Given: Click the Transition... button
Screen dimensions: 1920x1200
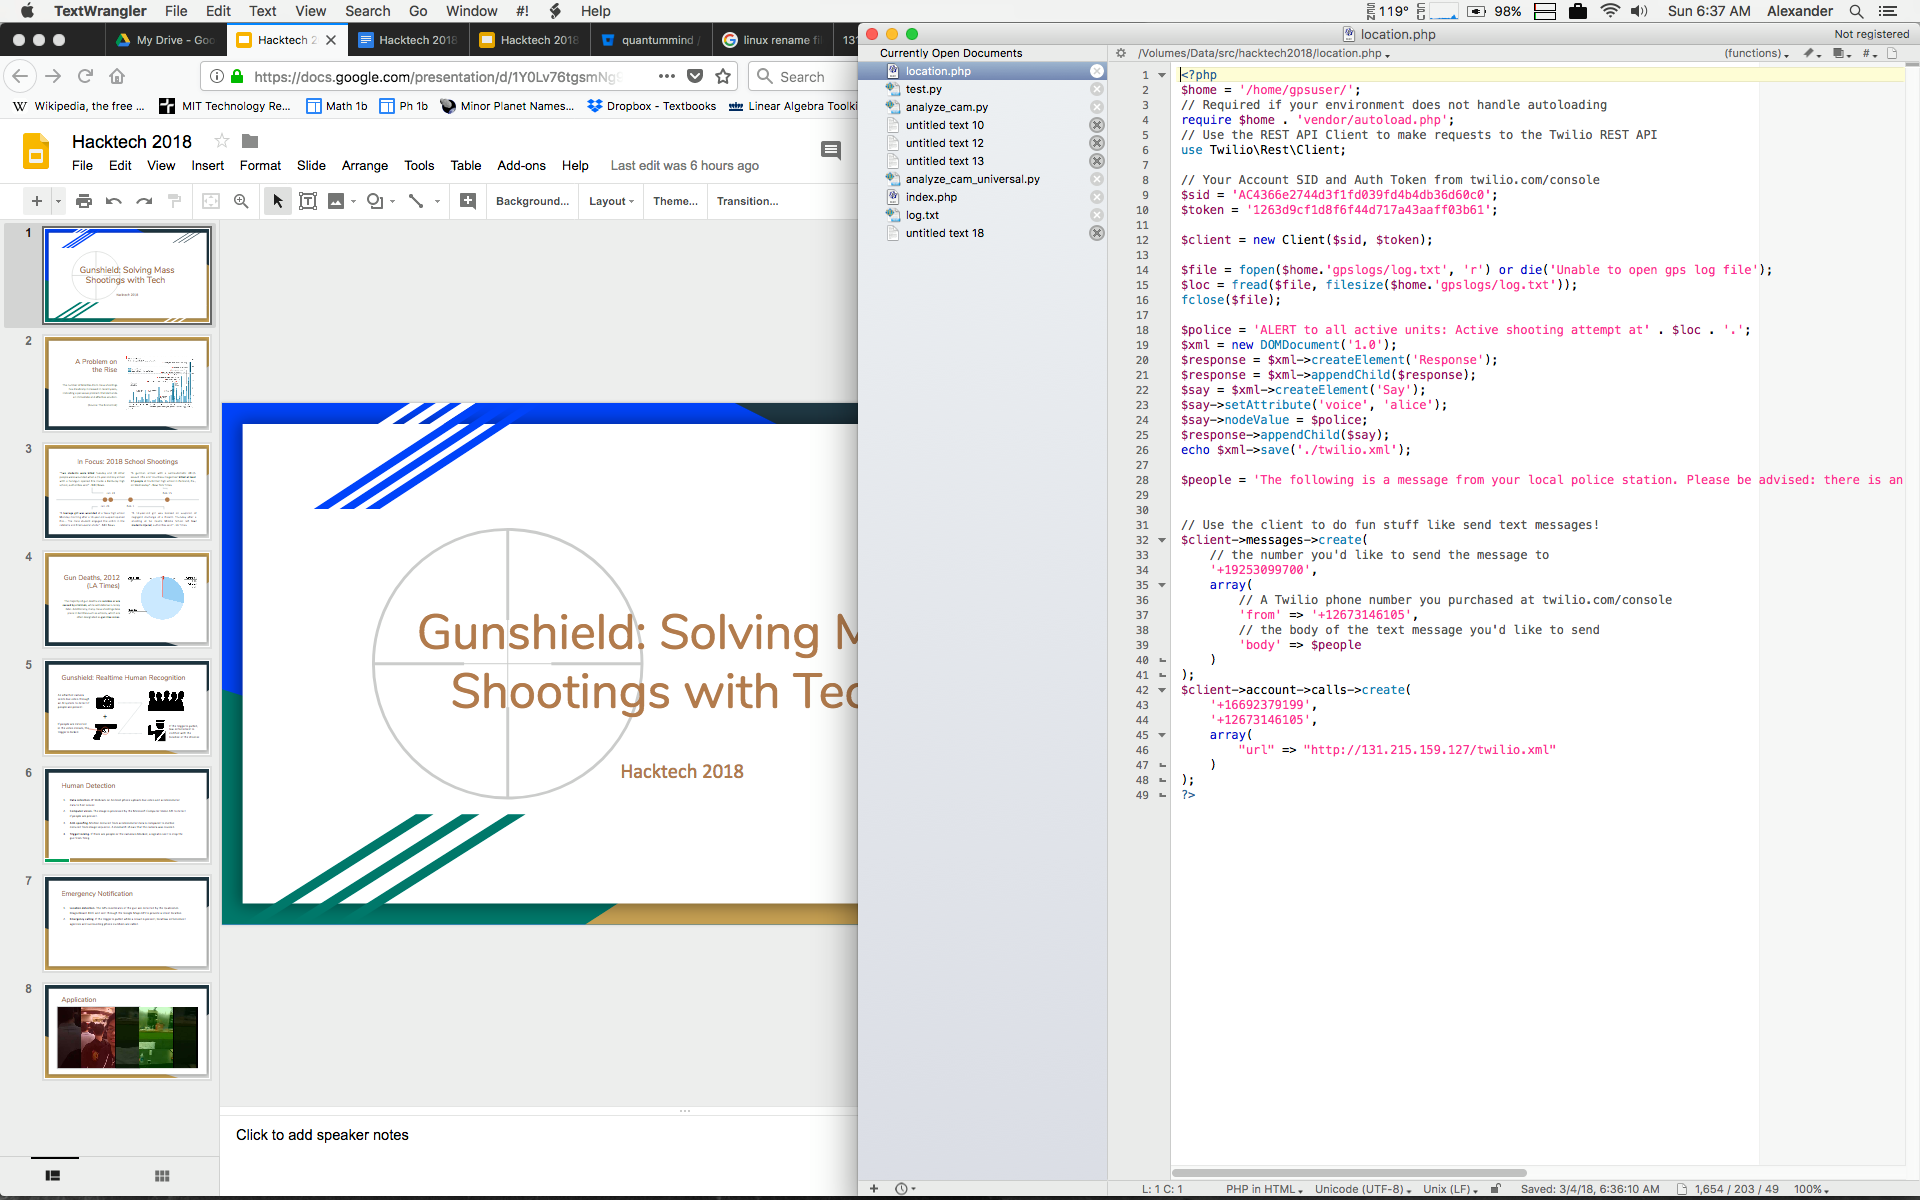Looking at the screenshot, I should click(747, 201).
